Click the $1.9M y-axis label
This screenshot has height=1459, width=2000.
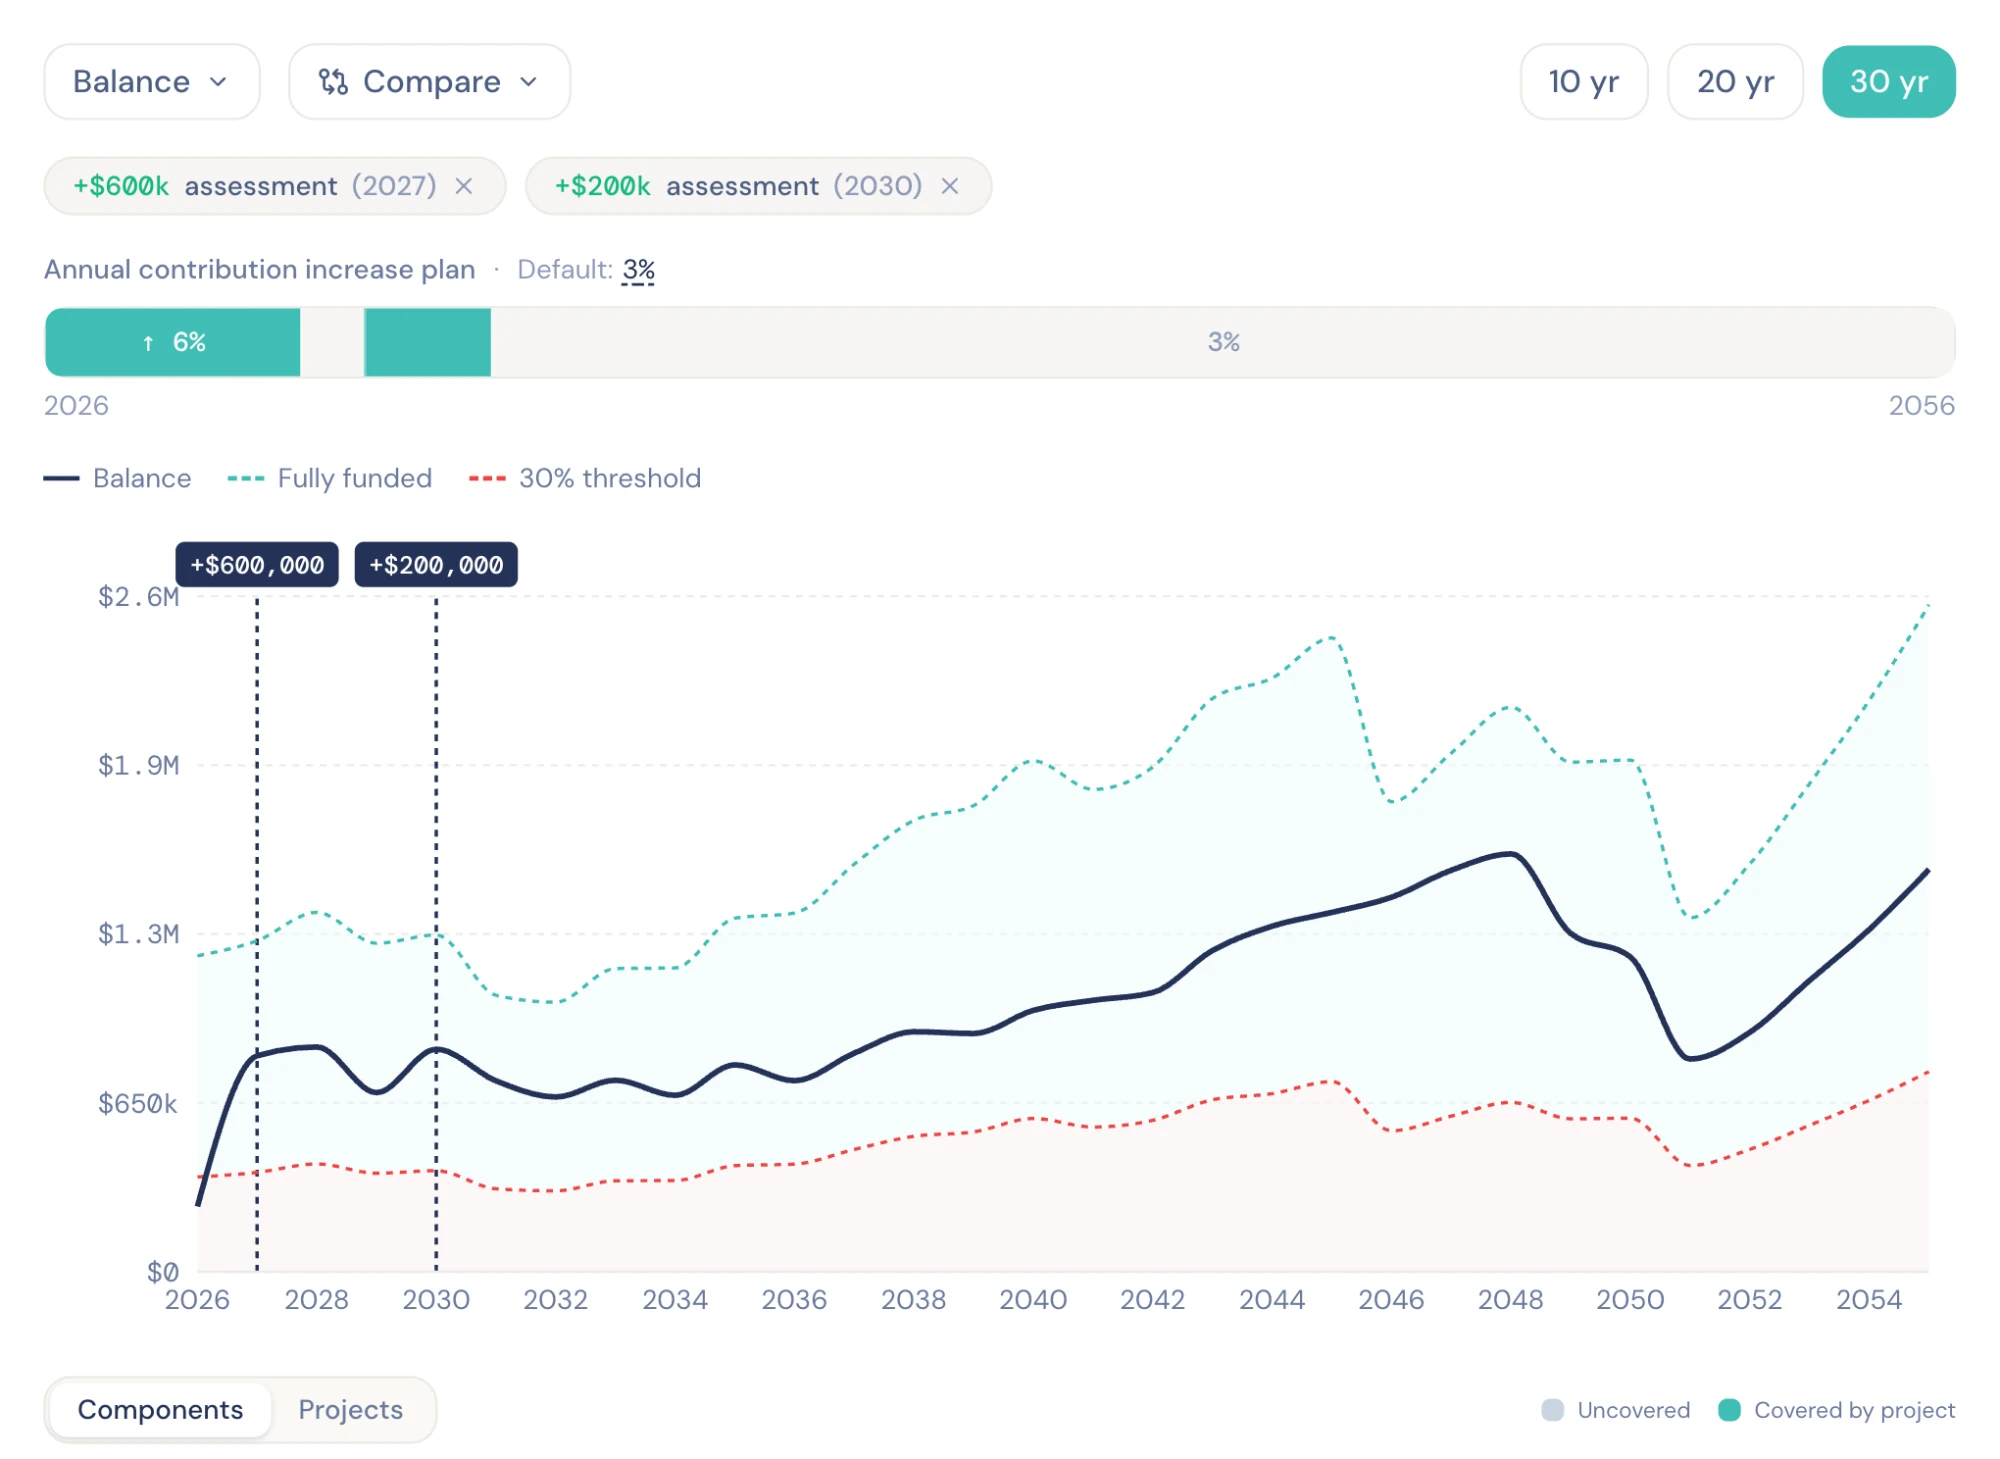click(138, 766)
